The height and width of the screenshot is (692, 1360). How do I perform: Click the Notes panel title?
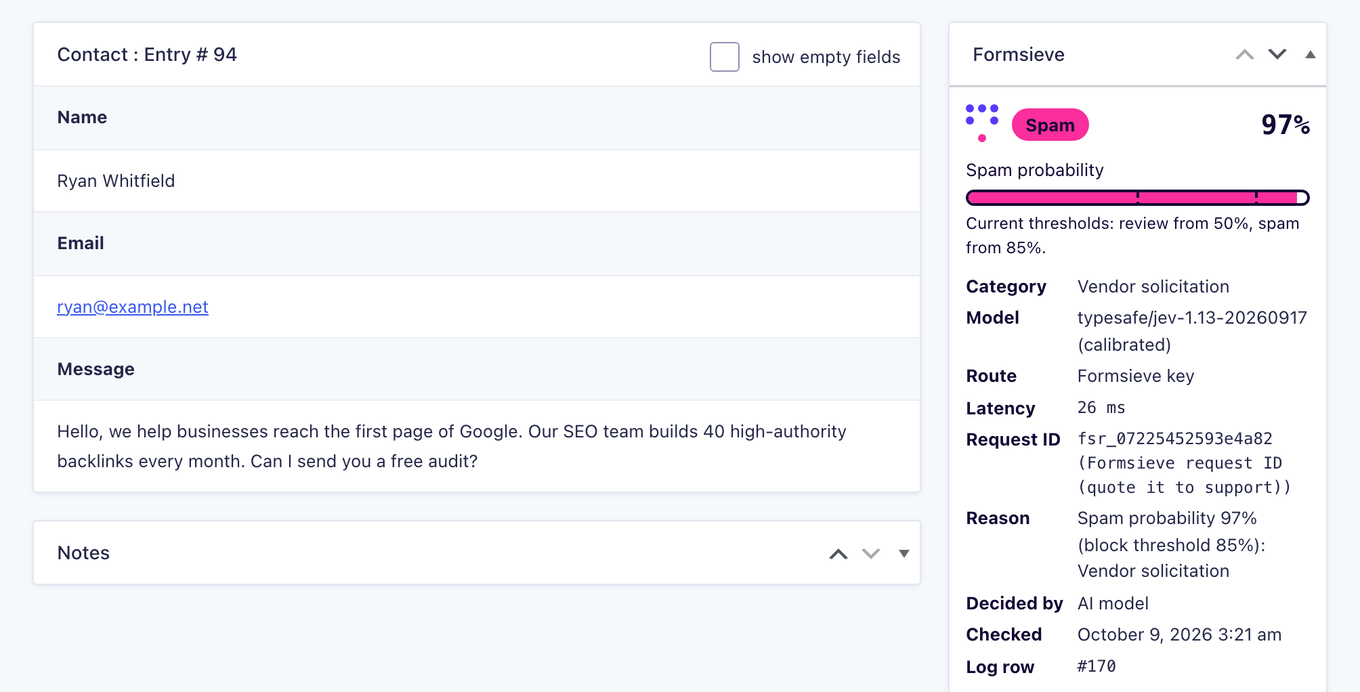[x=84, y=553]
